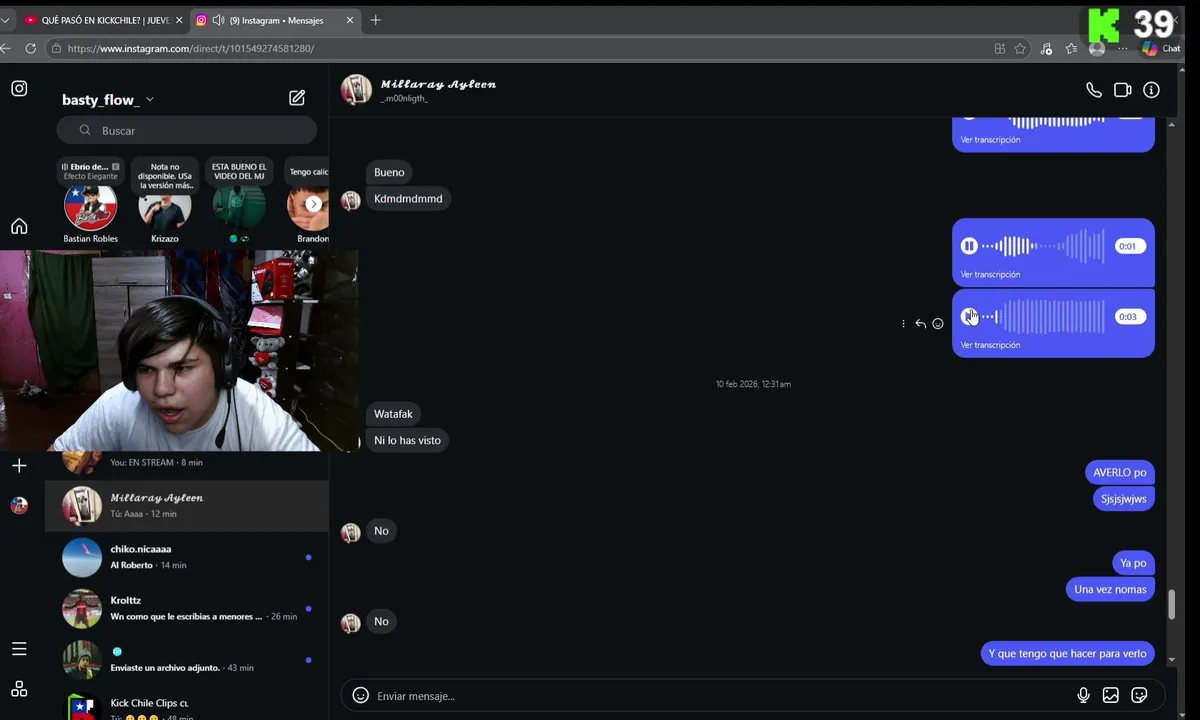Start an audio call with phone icon
The height and width of the screenshot is (720, 1200).
pos(1094,90)
